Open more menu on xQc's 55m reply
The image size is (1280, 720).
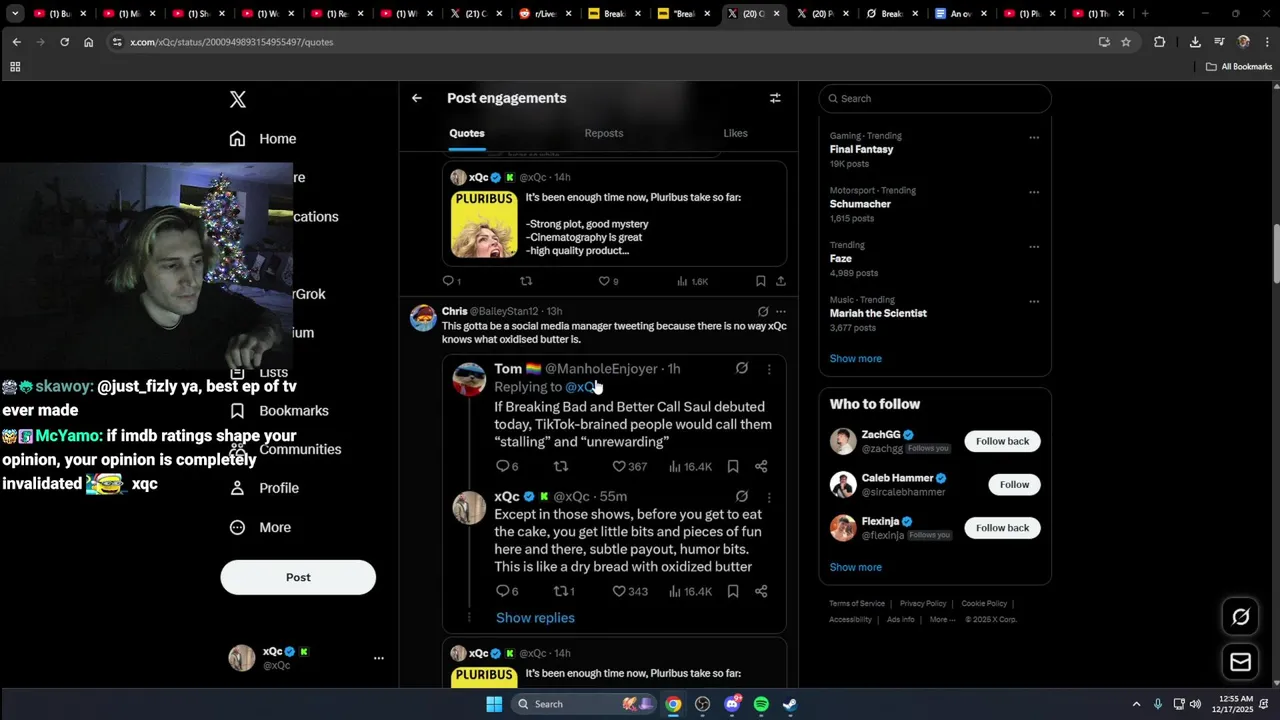[769, 497]
